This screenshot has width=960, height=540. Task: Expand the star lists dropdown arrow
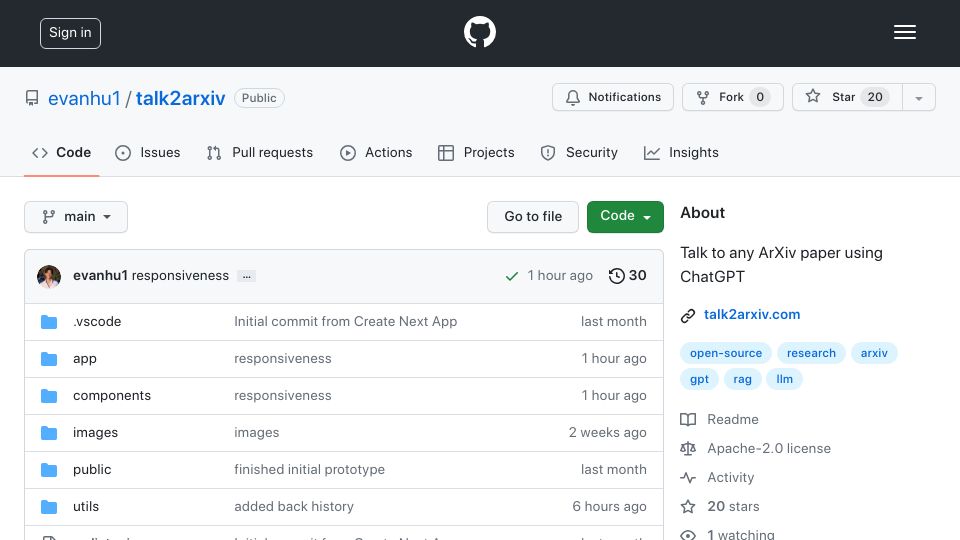(x=918, y=98)
